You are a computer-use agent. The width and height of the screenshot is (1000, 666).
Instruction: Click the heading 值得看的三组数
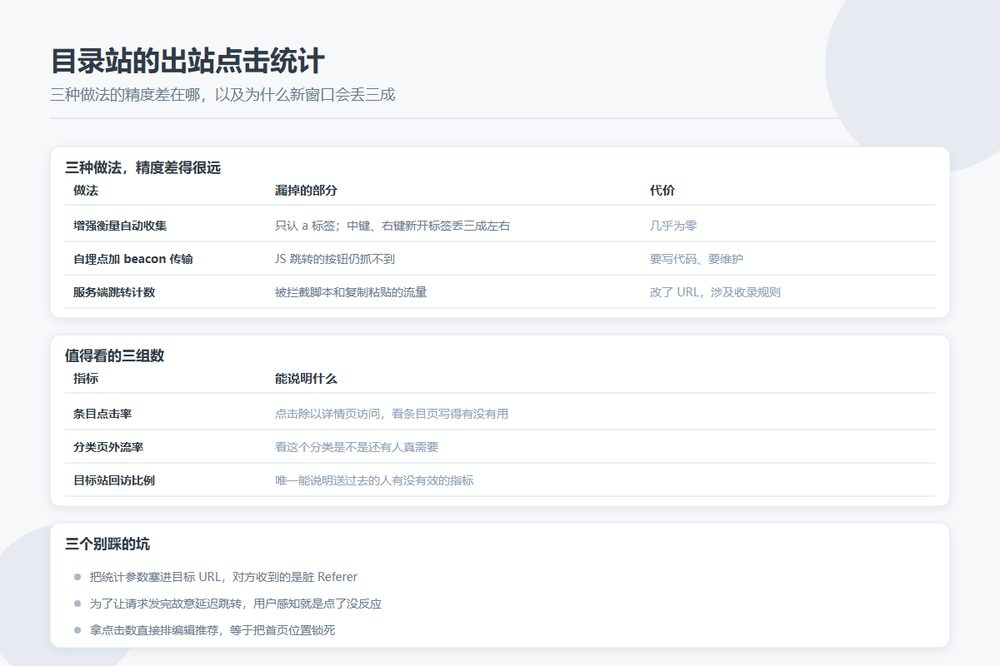pyautogui.click(x=114, y=355)
